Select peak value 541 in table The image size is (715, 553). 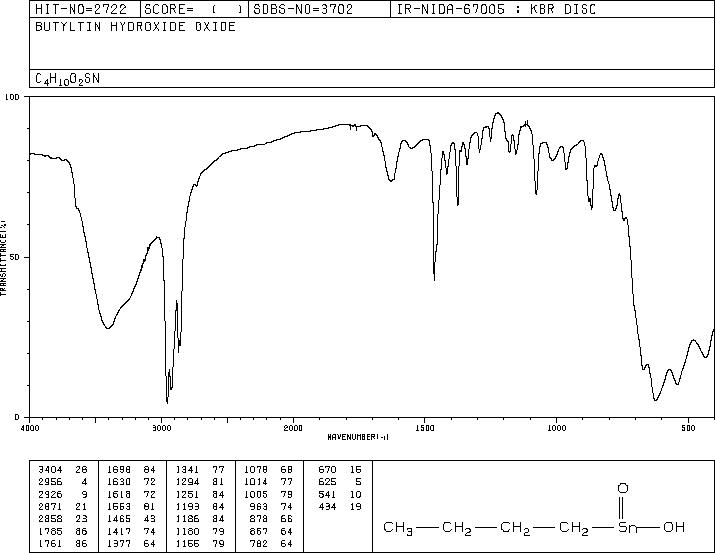pos(327,494)
